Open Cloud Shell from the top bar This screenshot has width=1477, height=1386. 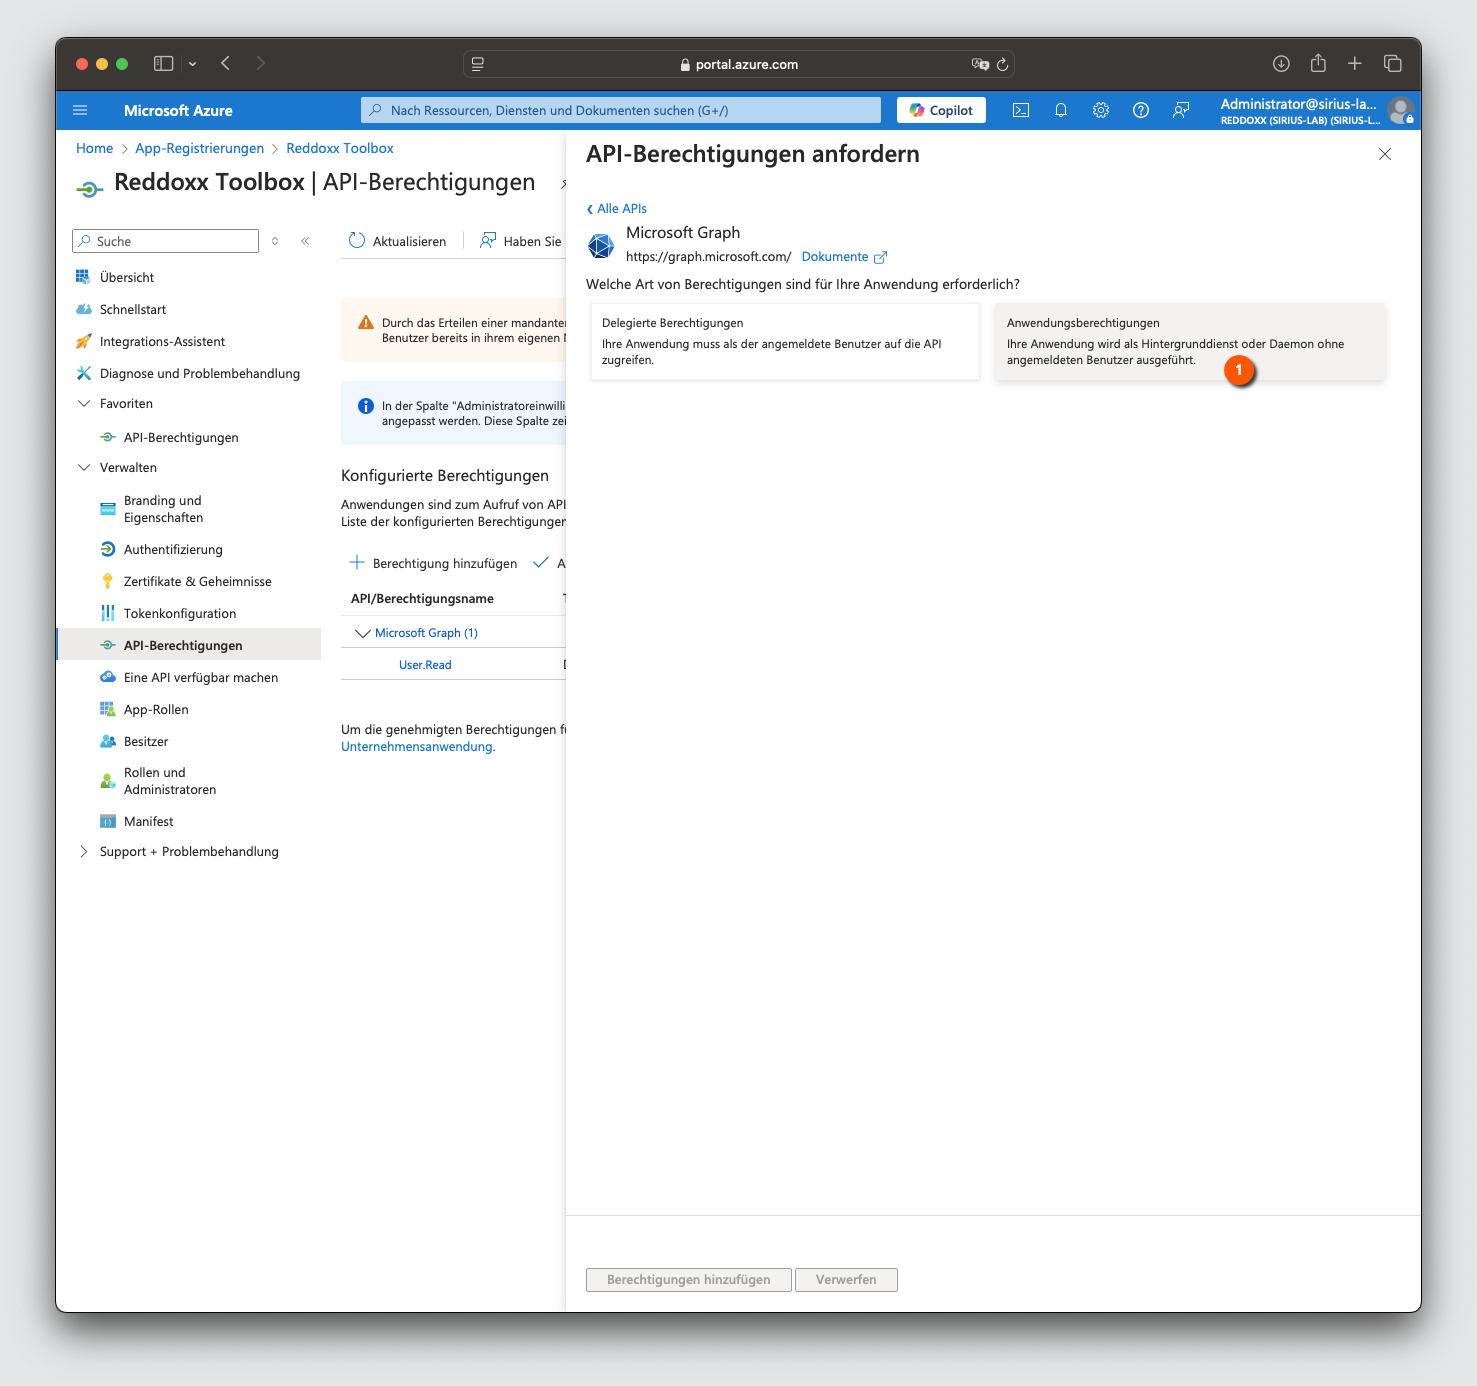(1021, 110)
